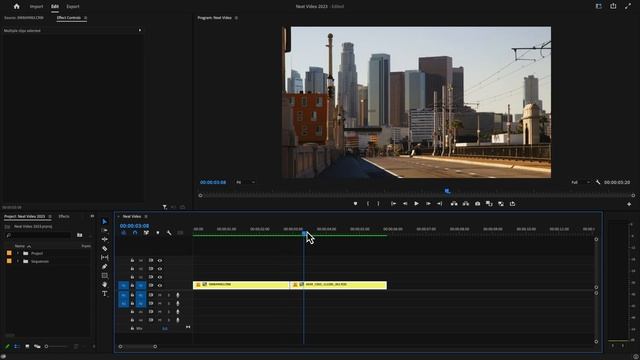Viewport: 640px width, 360px height.
Task: Select the Hand tool
Action: coord(104,284)
